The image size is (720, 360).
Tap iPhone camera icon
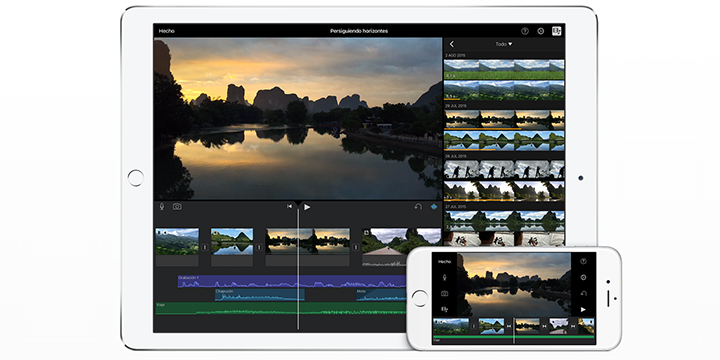click(x=444, y=293)
